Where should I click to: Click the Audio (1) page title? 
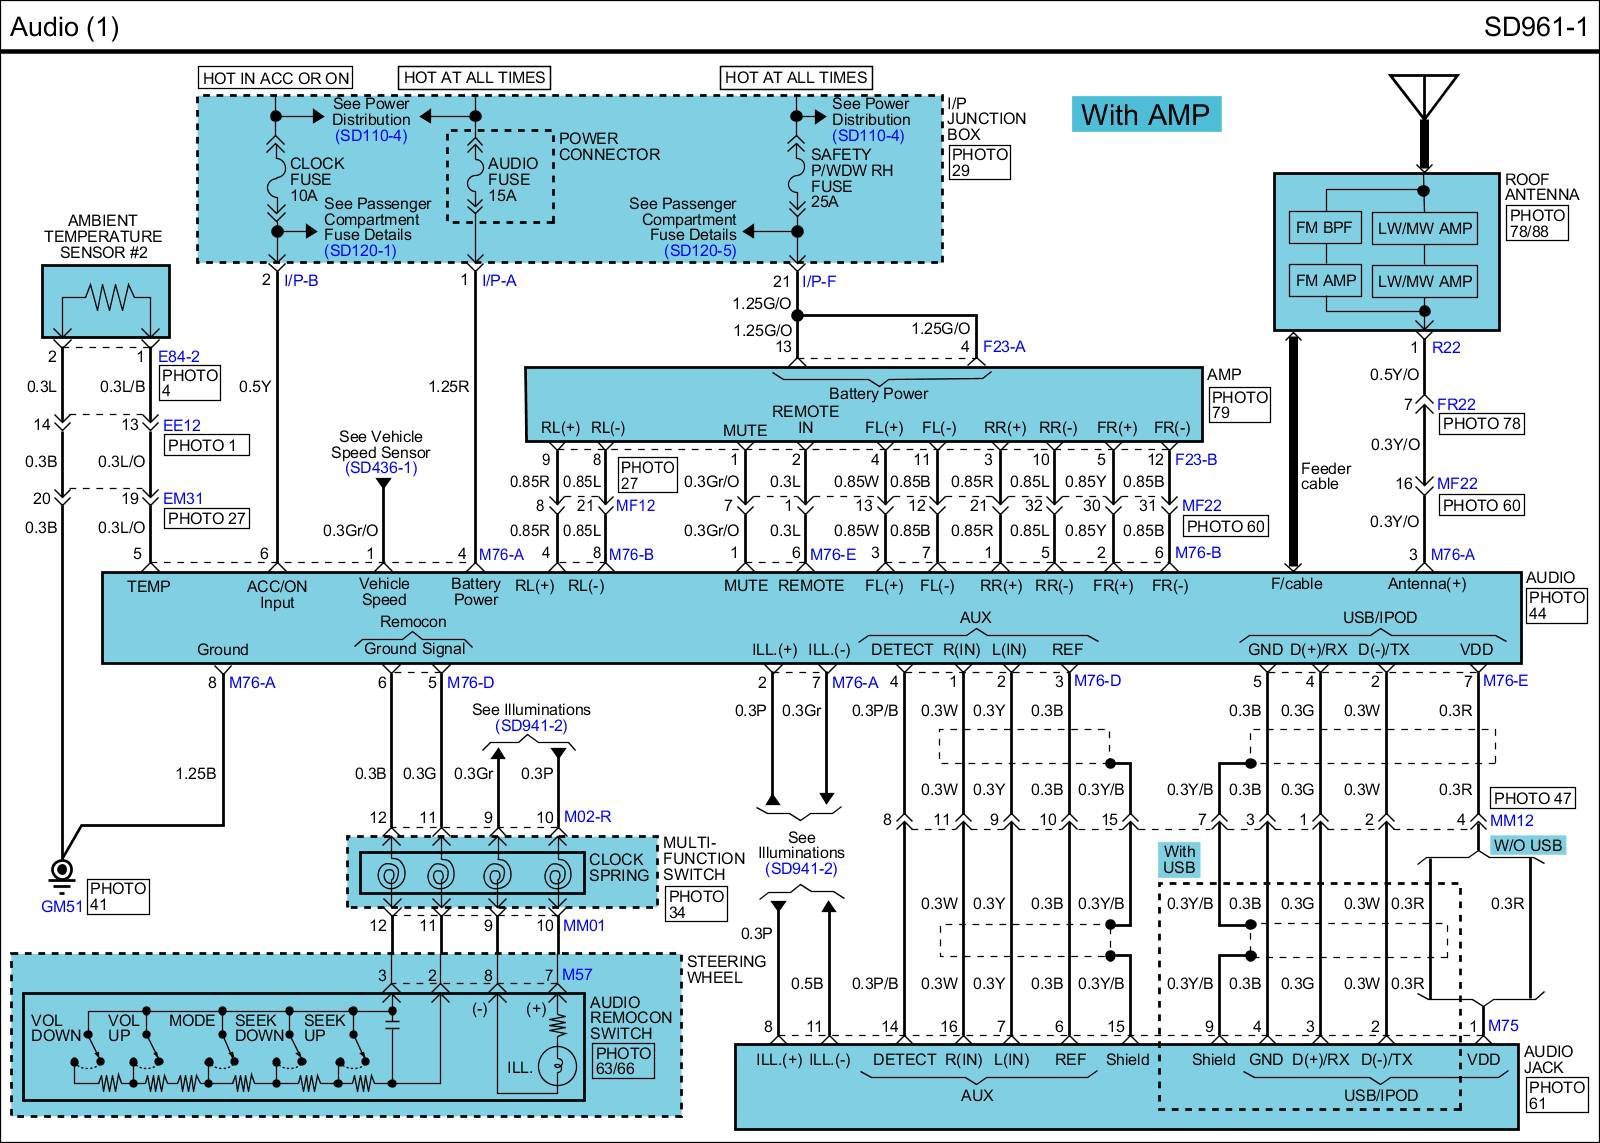pos(64,27)
